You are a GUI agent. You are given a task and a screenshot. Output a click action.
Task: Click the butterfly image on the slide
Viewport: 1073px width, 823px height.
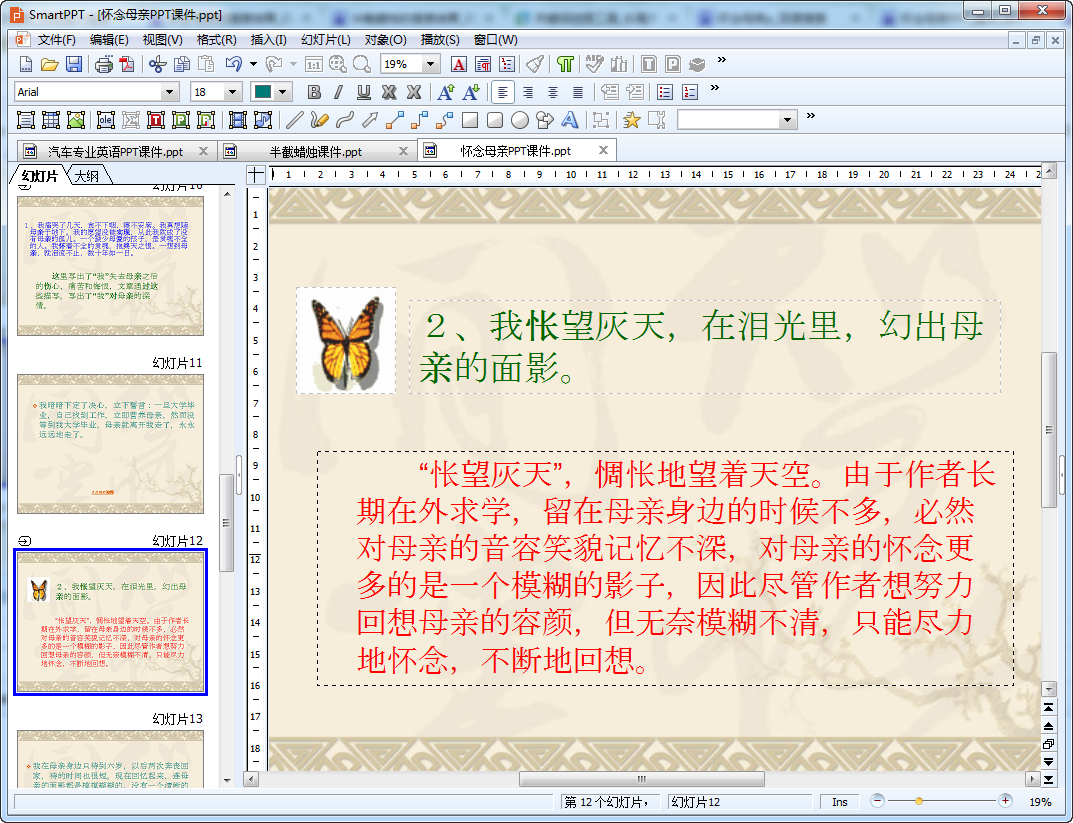tap(346, 341)
